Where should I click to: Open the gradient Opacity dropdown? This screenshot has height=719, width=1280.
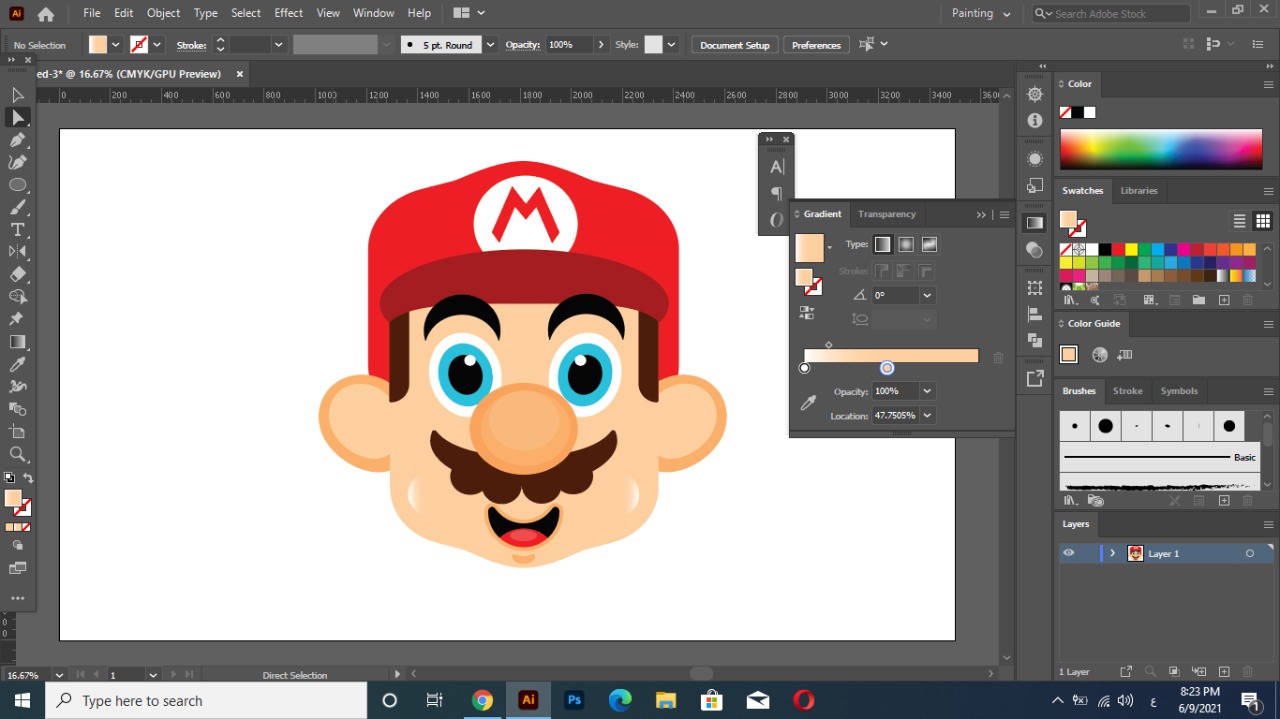tap(927, 391)
